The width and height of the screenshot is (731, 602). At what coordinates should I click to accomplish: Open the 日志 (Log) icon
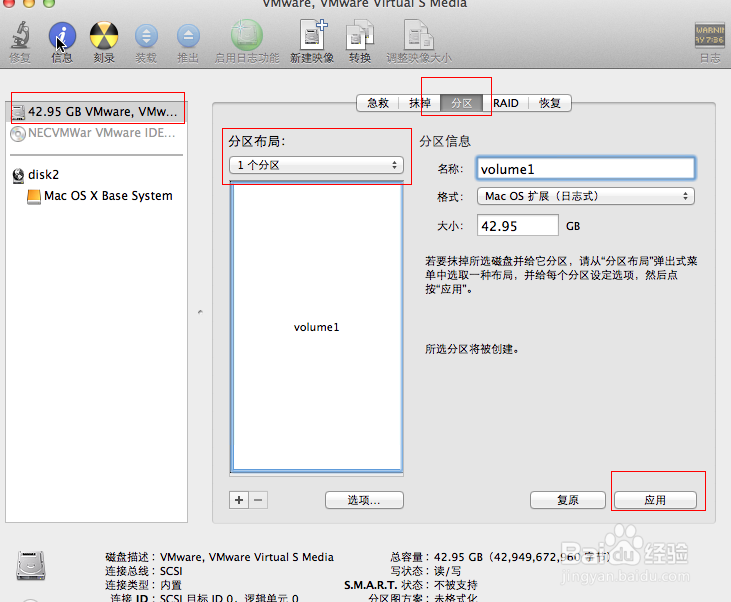(710, 35)
